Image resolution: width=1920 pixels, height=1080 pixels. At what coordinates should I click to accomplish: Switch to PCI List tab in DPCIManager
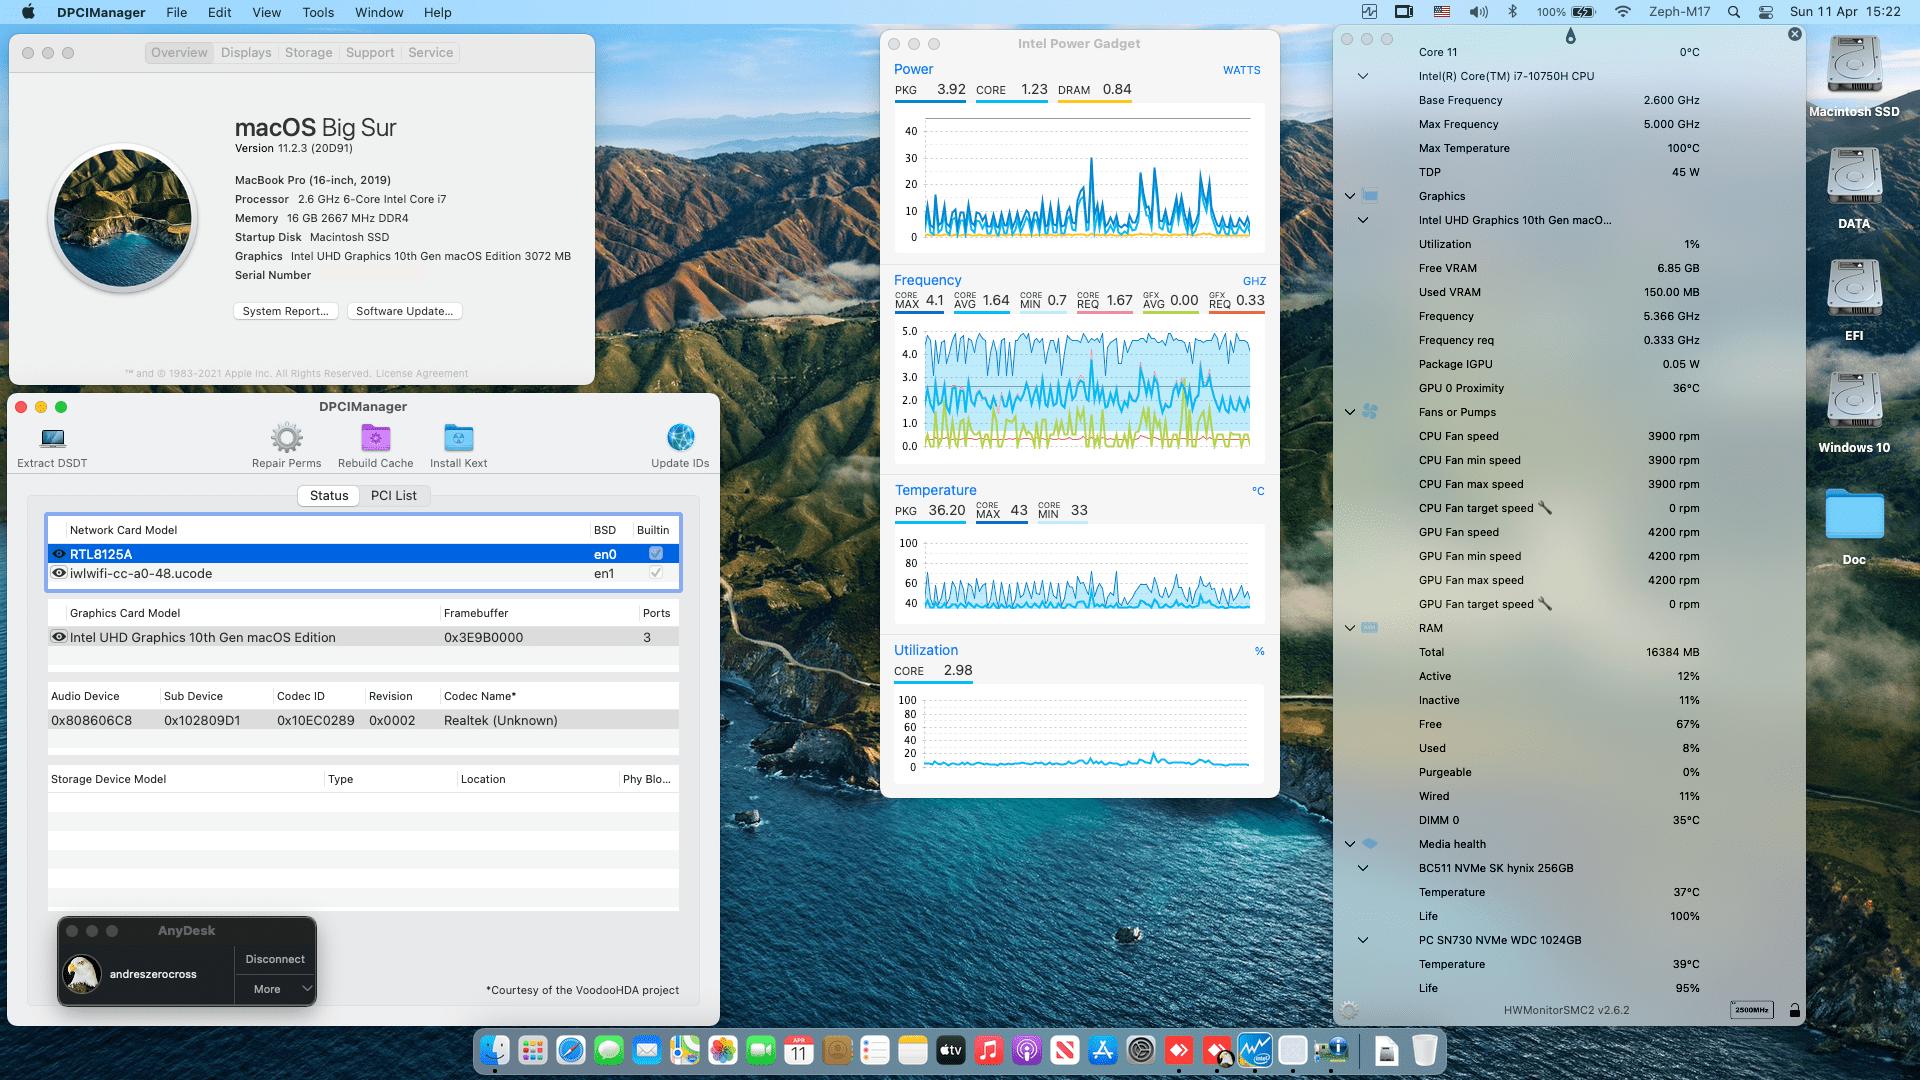click(394, 495)
